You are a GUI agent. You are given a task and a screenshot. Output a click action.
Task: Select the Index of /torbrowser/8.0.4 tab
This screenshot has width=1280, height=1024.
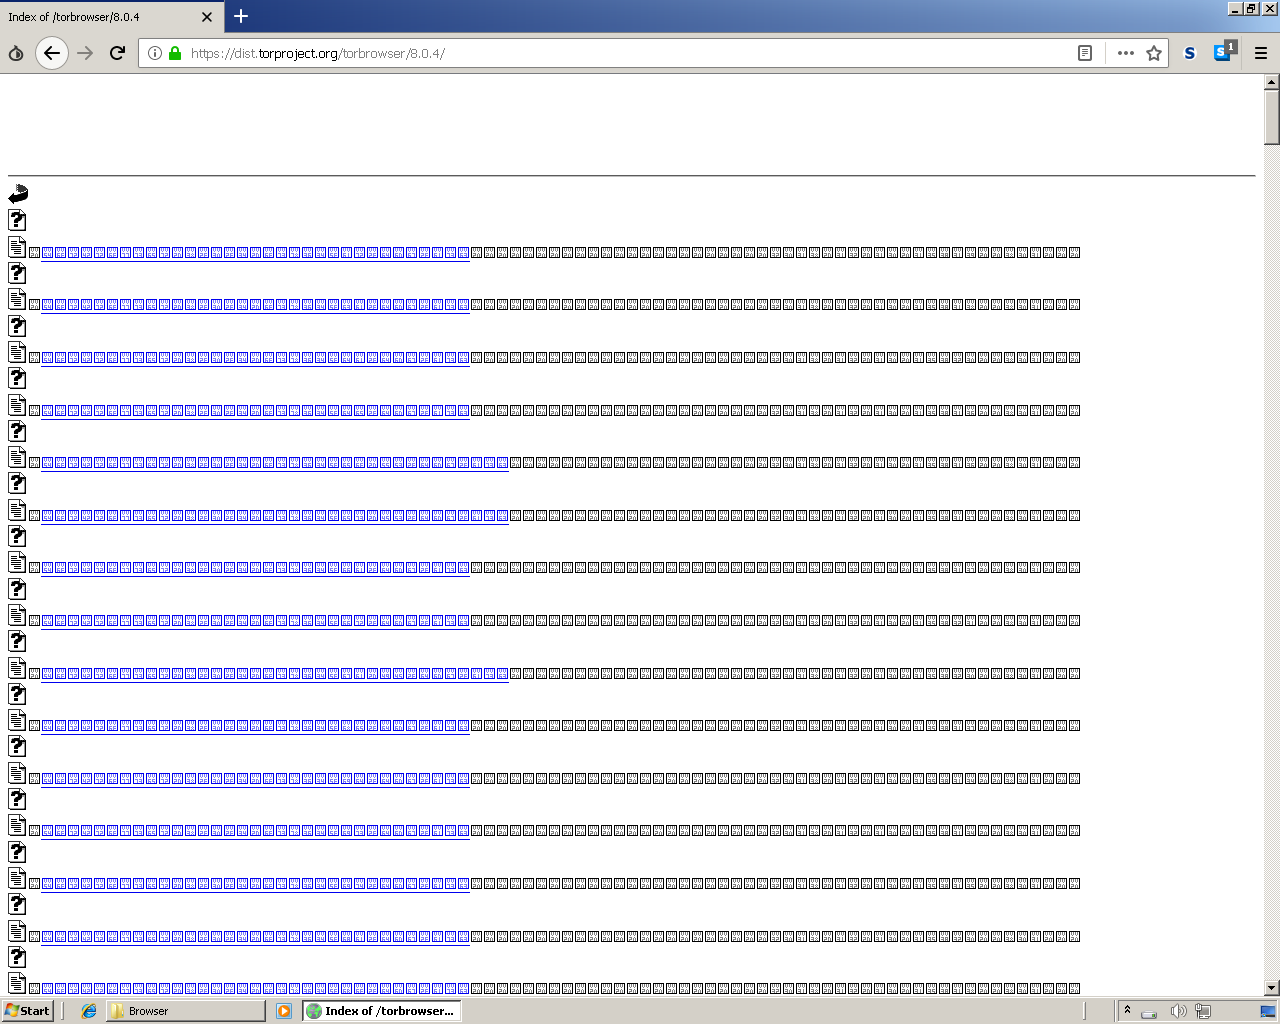click(x=110, y=17)
